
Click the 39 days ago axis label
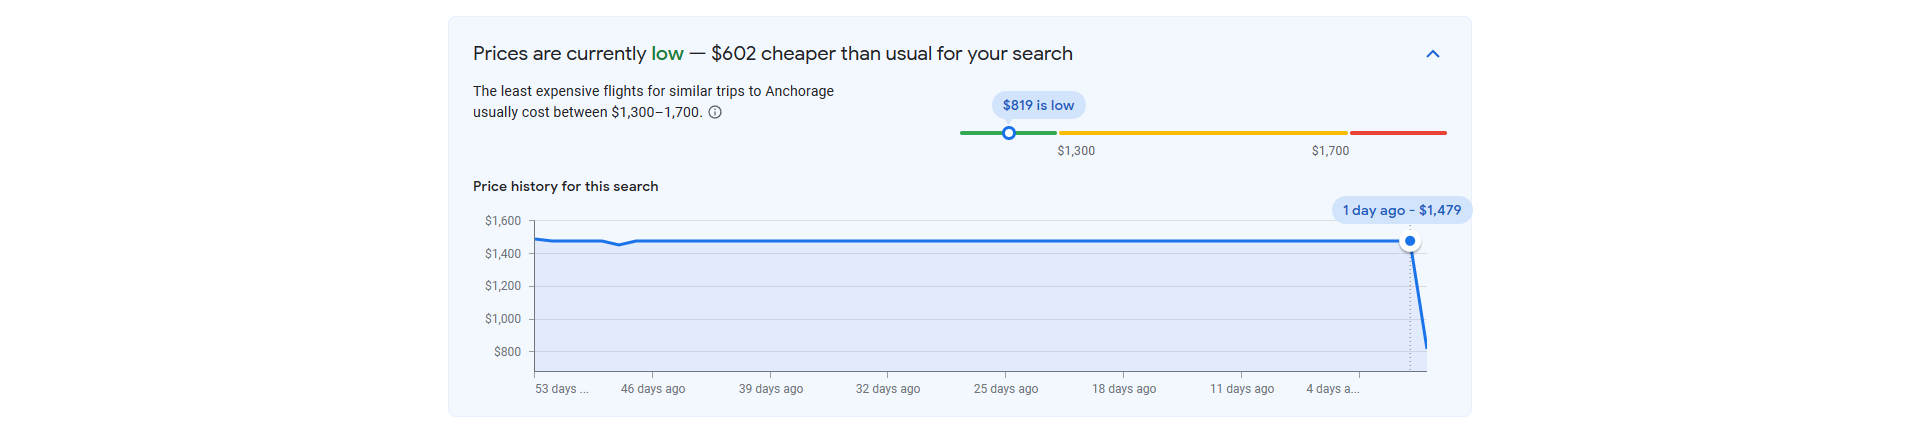[x=771, y=389]
